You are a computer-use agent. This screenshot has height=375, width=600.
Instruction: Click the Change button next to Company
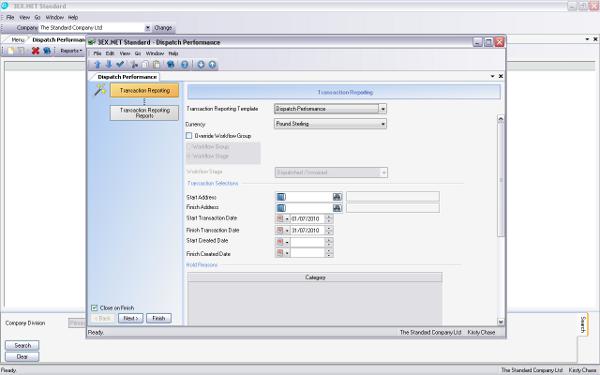[163, 28]
